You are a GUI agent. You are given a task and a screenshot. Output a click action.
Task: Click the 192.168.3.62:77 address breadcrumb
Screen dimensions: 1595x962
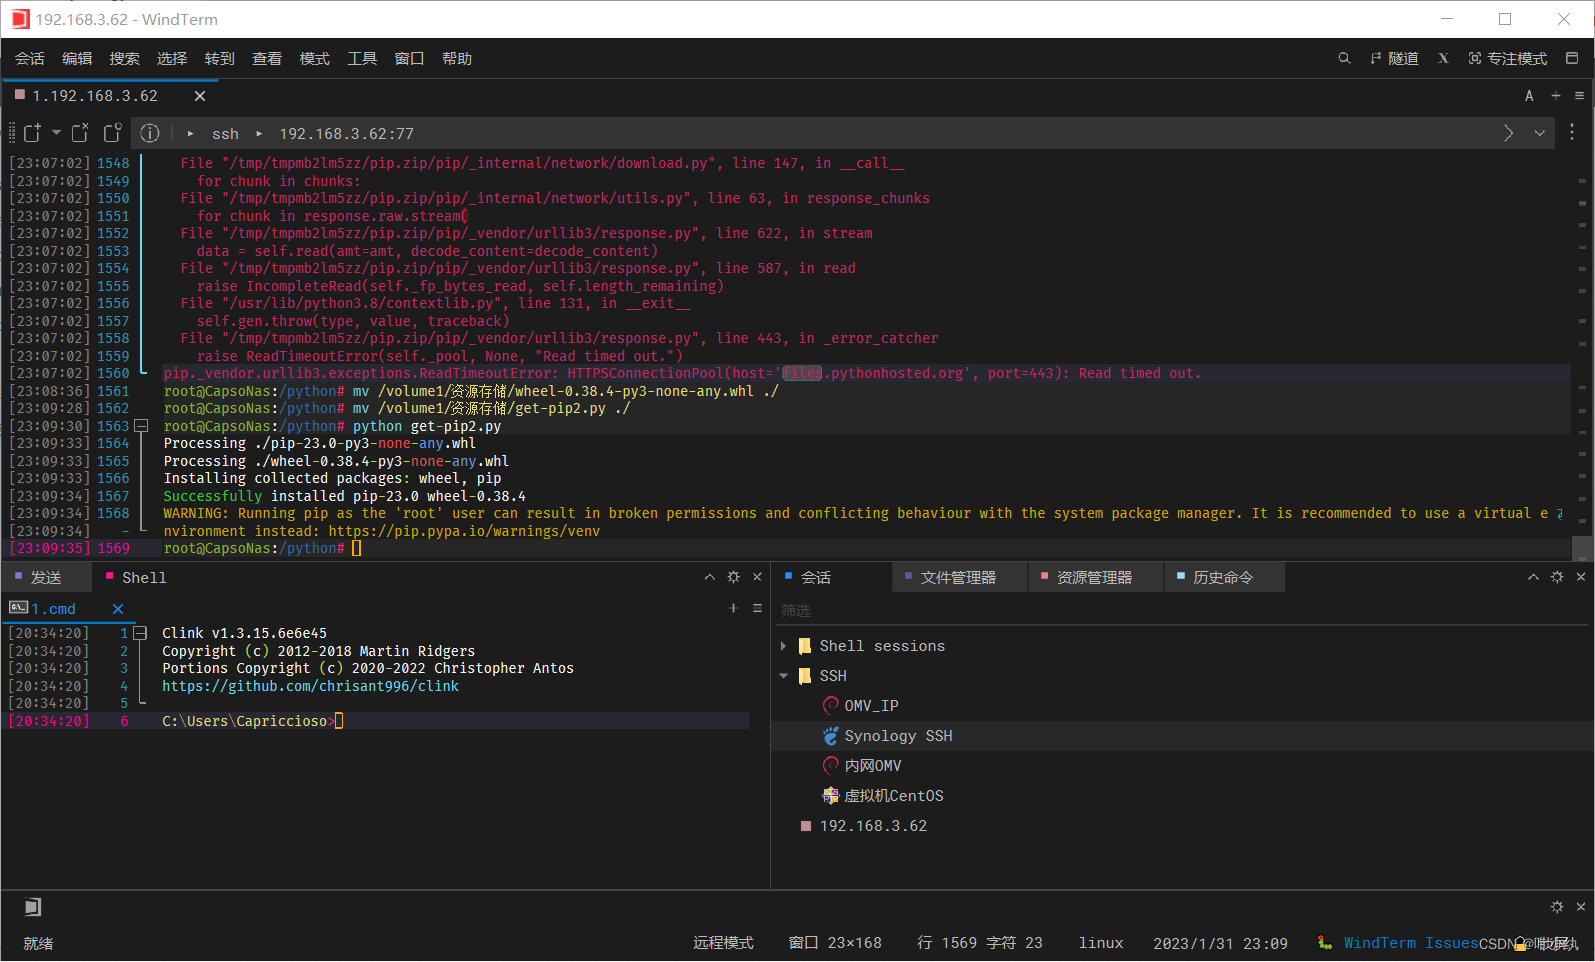[346, 134]
